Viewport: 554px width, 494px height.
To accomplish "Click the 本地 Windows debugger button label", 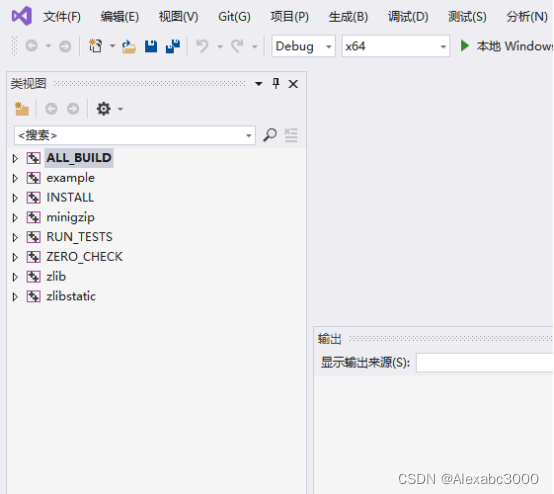I will click(x=515, y=46).
